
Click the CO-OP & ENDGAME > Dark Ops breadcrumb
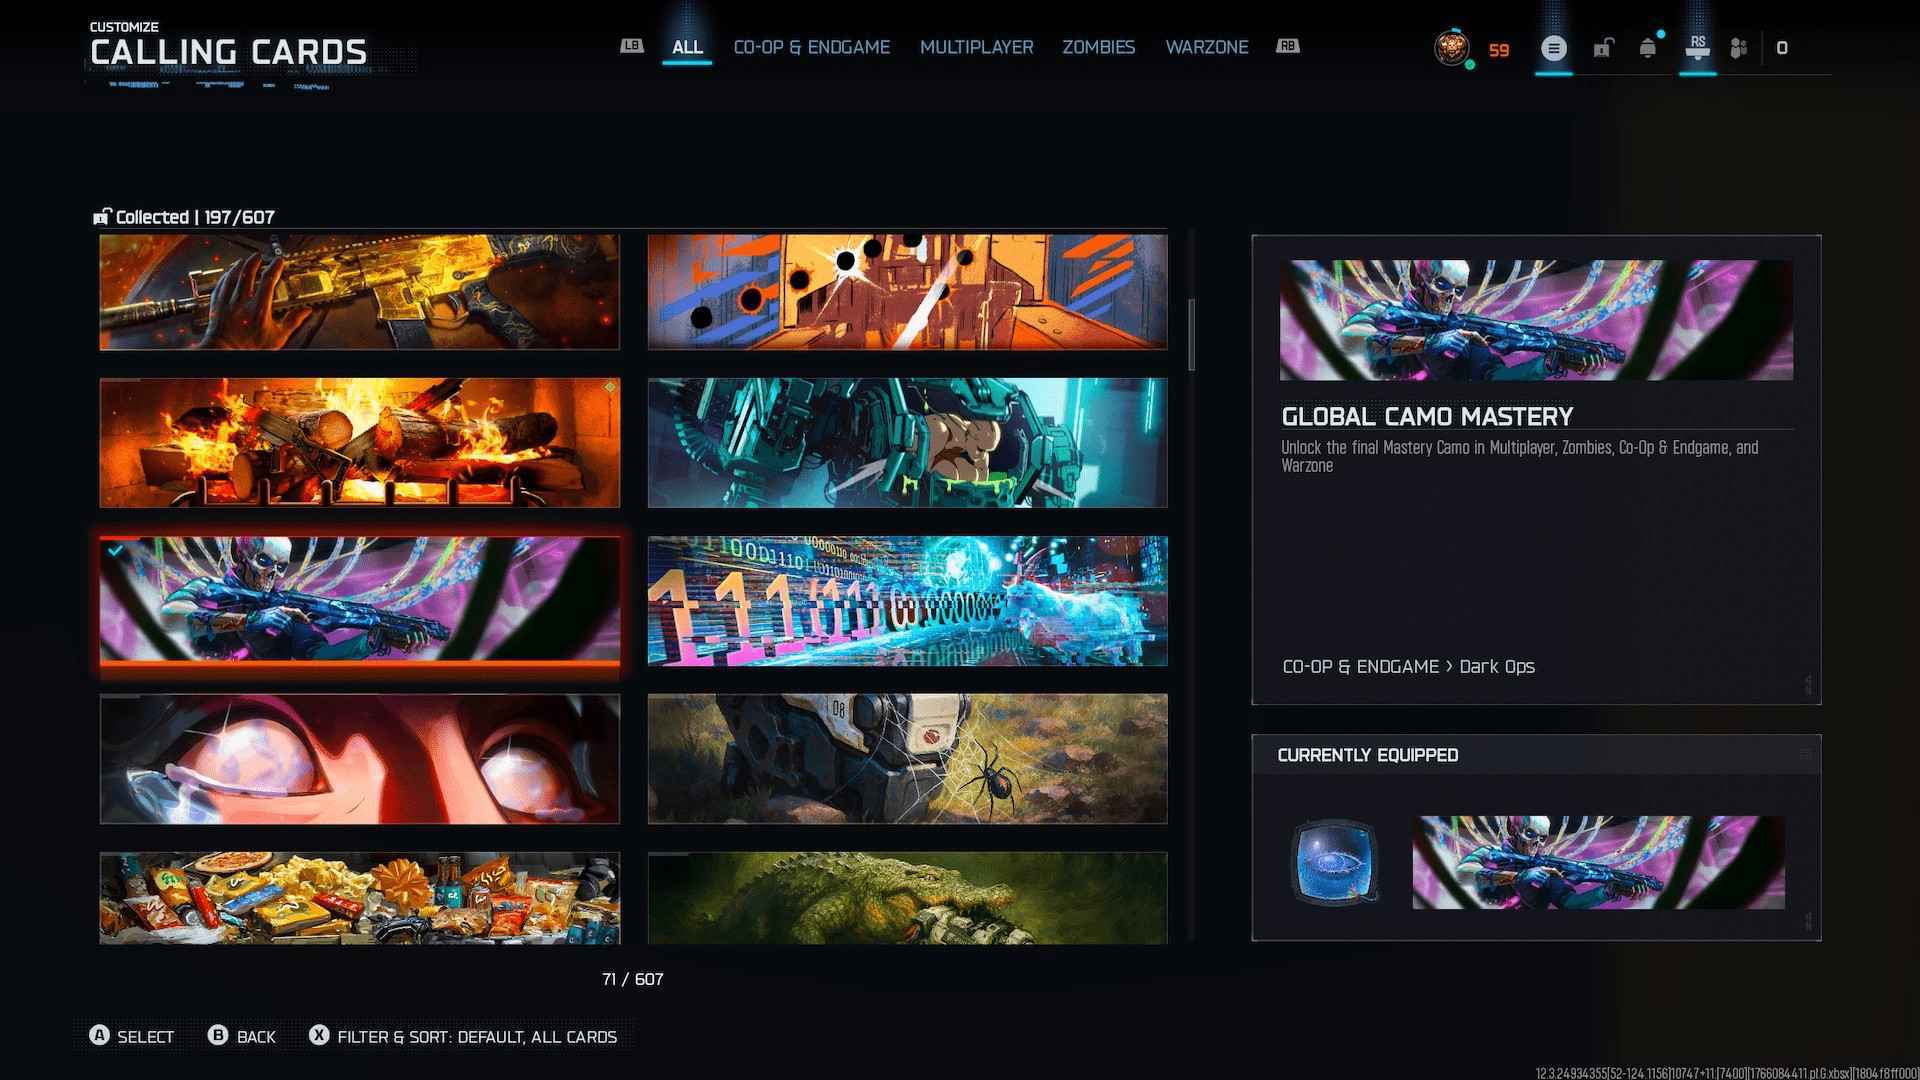point(1408,666)
